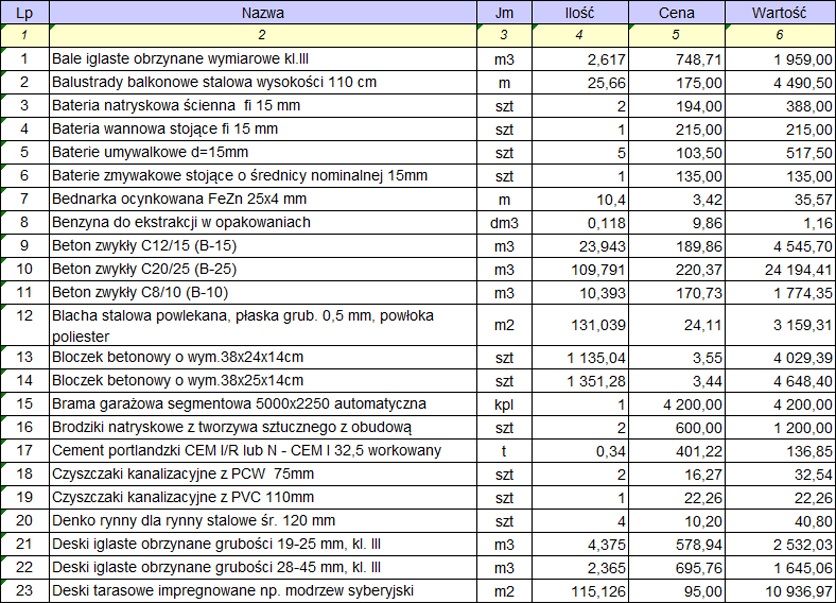The image size is (836, 603).
Task: Click 'Deski tarasowe impregnowane' name cell
Action: pyautogui.click(x=263, y=591)
